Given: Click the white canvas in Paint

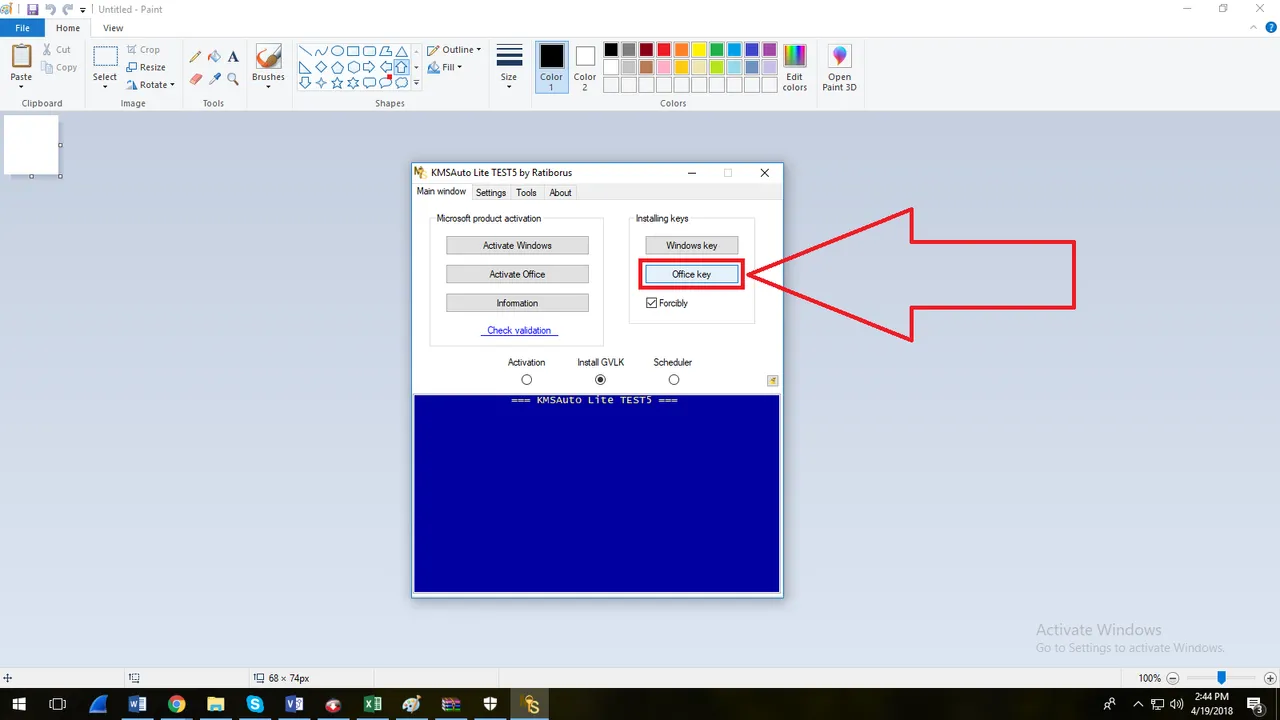Looking at the screenshot, I should pyautogui.click(x=31, y=145).
